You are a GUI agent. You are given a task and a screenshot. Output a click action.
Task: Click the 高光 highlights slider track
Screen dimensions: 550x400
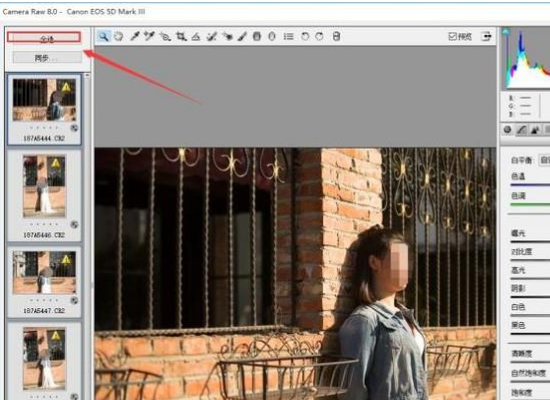click(530, 279)
